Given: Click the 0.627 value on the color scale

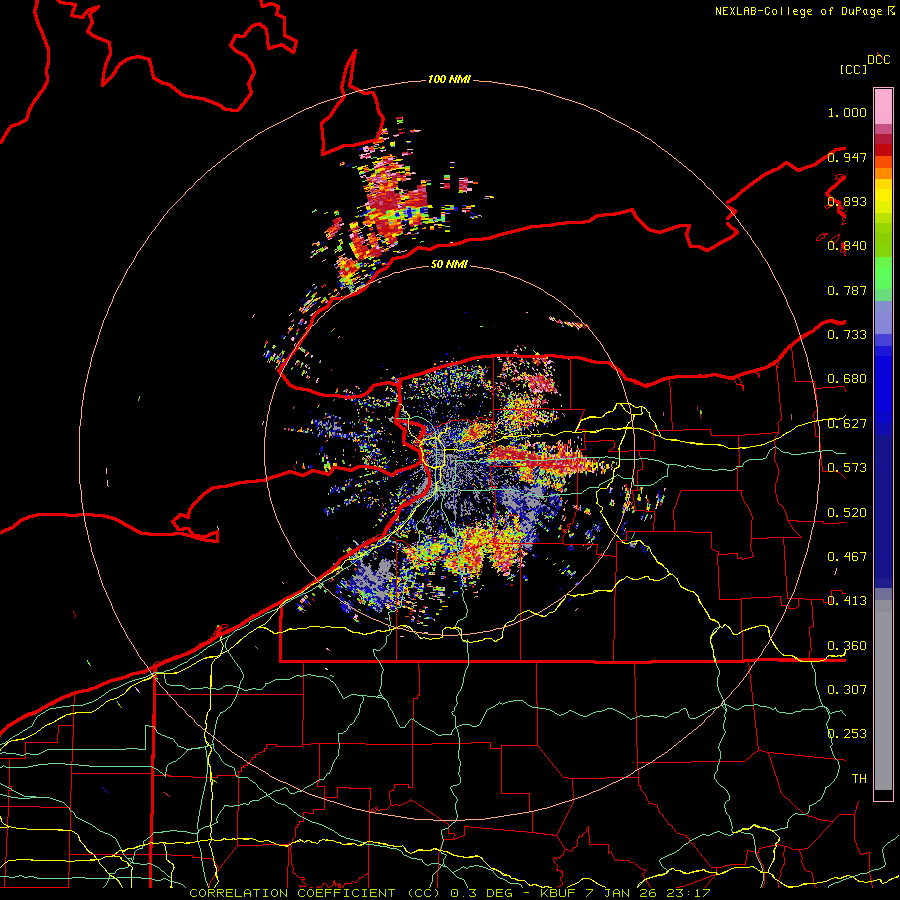Looking at the screenshot, I should coord(847,424).
